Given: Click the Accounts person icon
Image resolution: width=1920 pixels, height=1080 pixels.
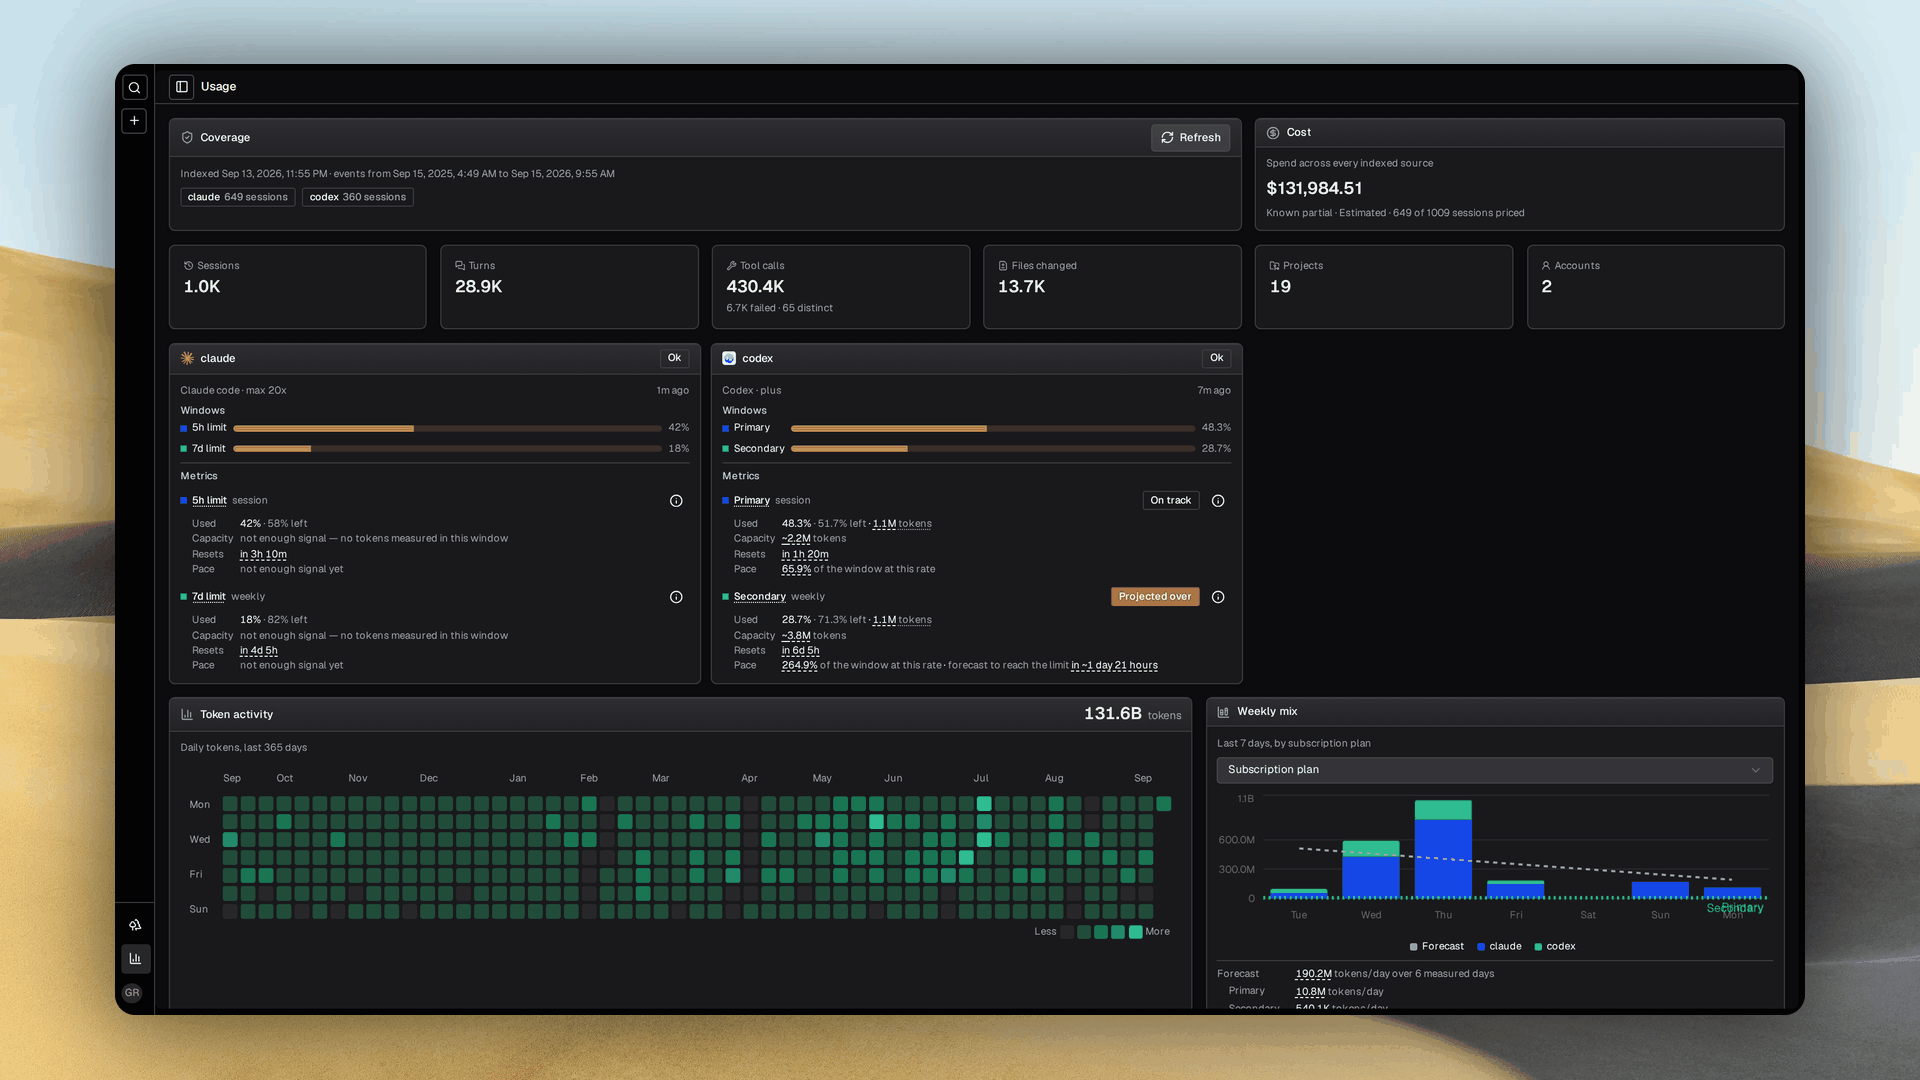Looking at the screenshot, I should coord(1546,266).
